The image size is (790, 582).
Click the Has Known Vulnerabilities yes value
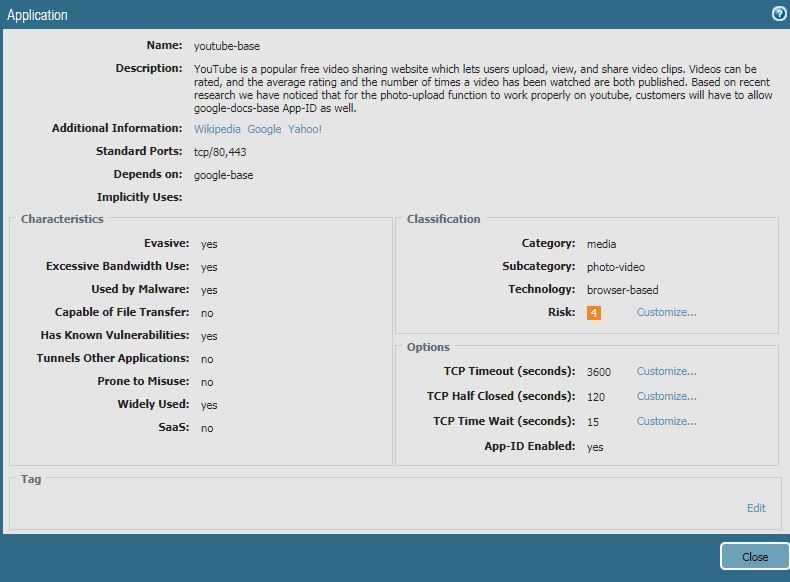point(209,336)
